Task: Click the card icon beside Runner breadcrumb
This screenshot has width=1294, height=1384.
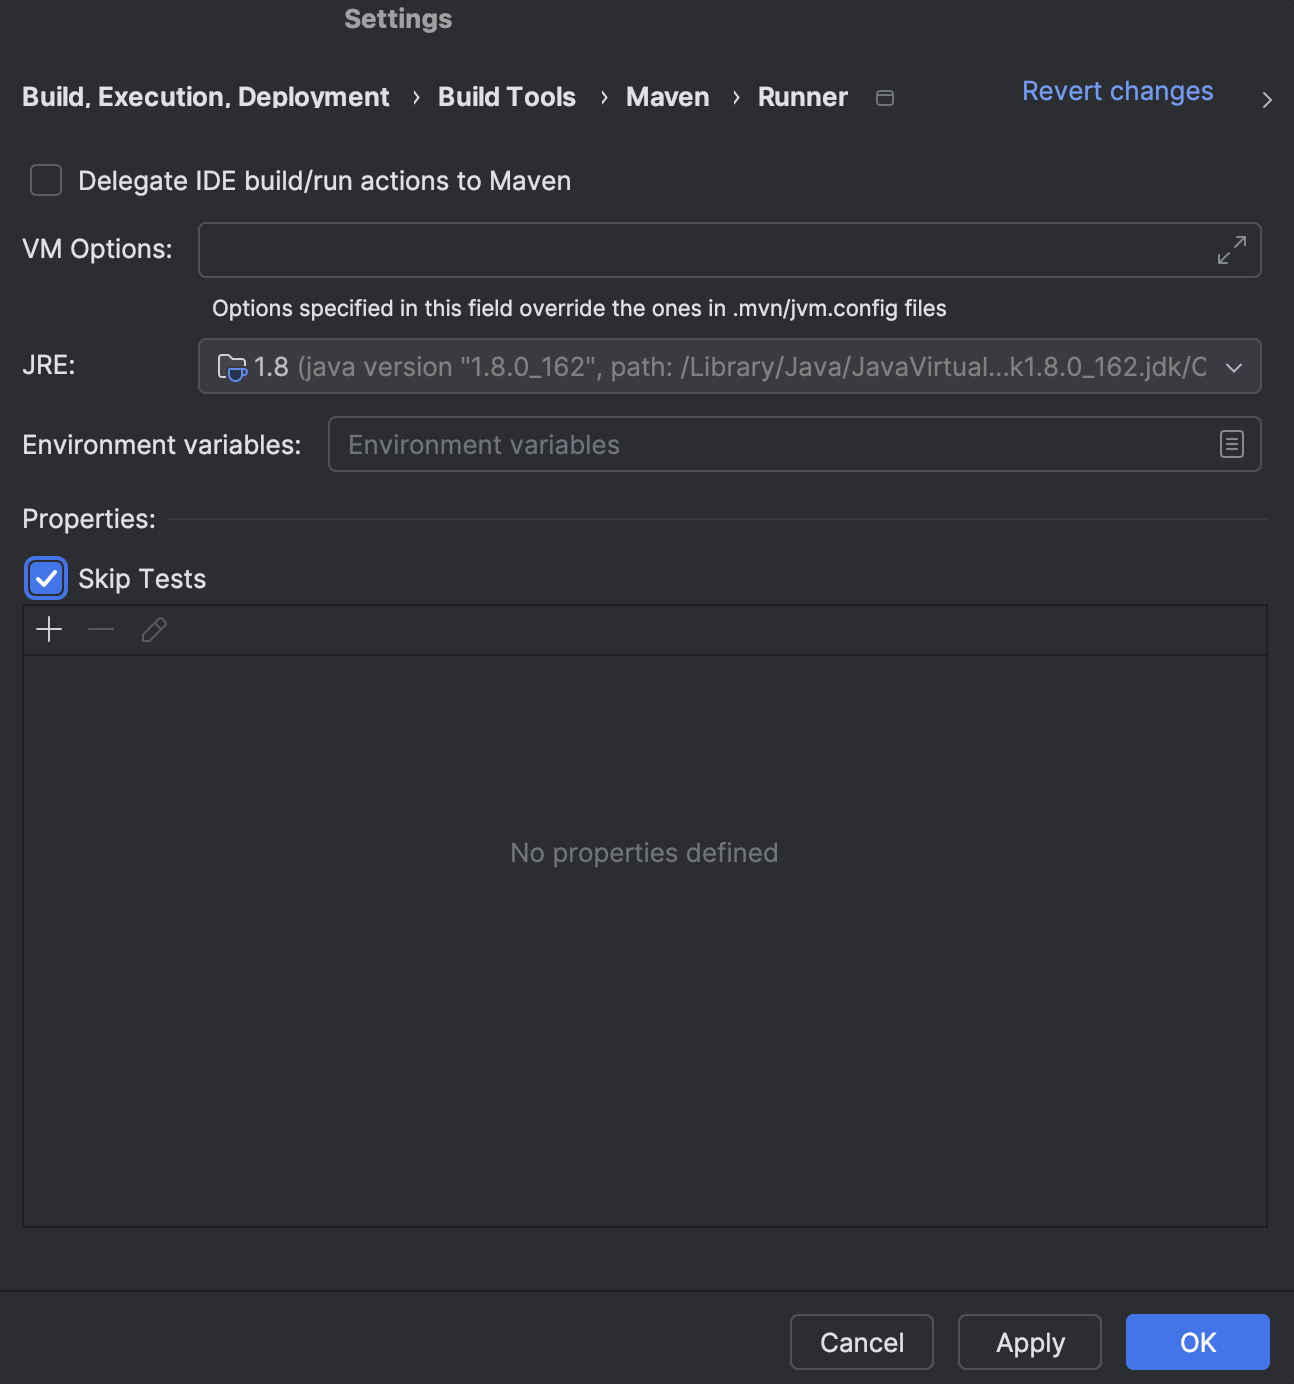Action: click(884, 97)
